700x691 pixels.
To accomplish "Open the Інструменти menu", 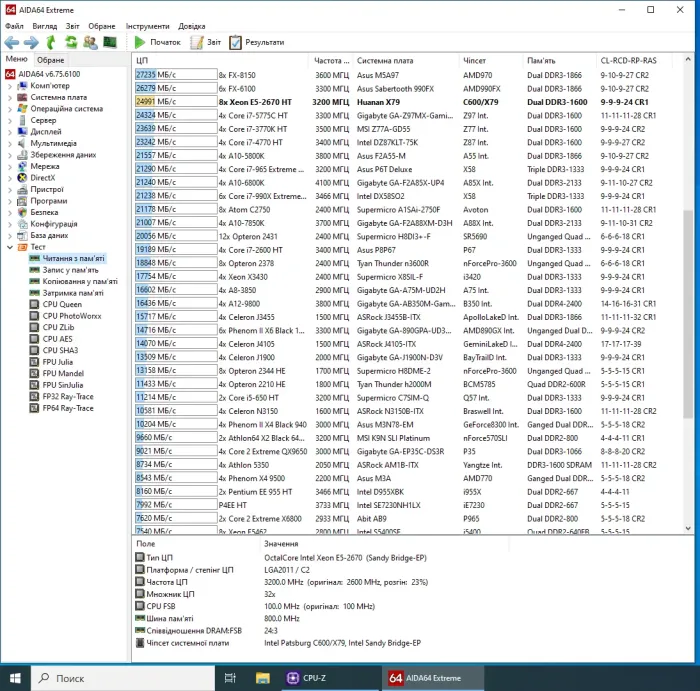I will [147, 26].
